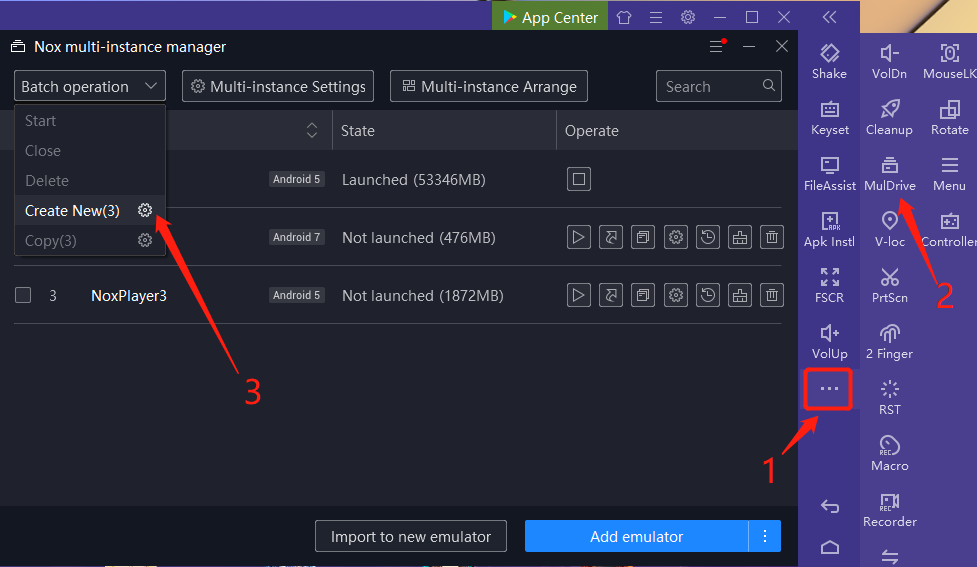Click the RST restart icon
This screenshot has width=977, height=567.
(889, 389)
